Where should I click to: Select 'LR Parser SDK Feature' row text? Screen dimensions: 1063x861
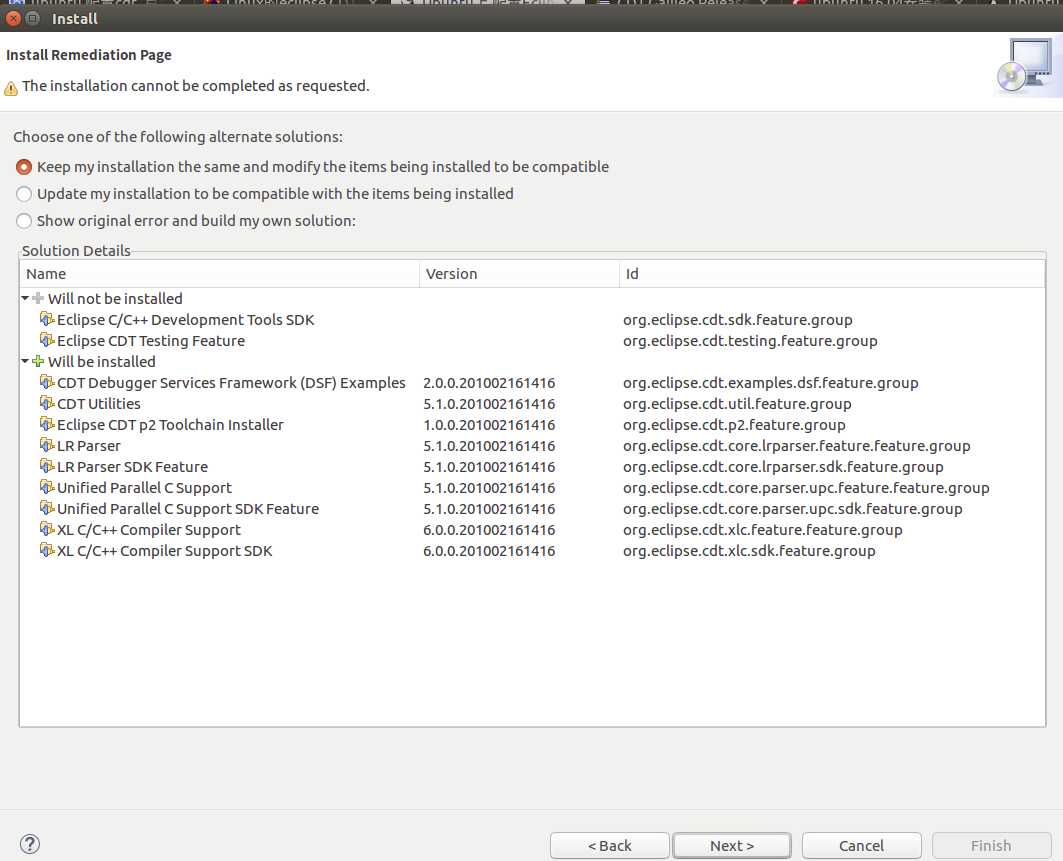132,466
